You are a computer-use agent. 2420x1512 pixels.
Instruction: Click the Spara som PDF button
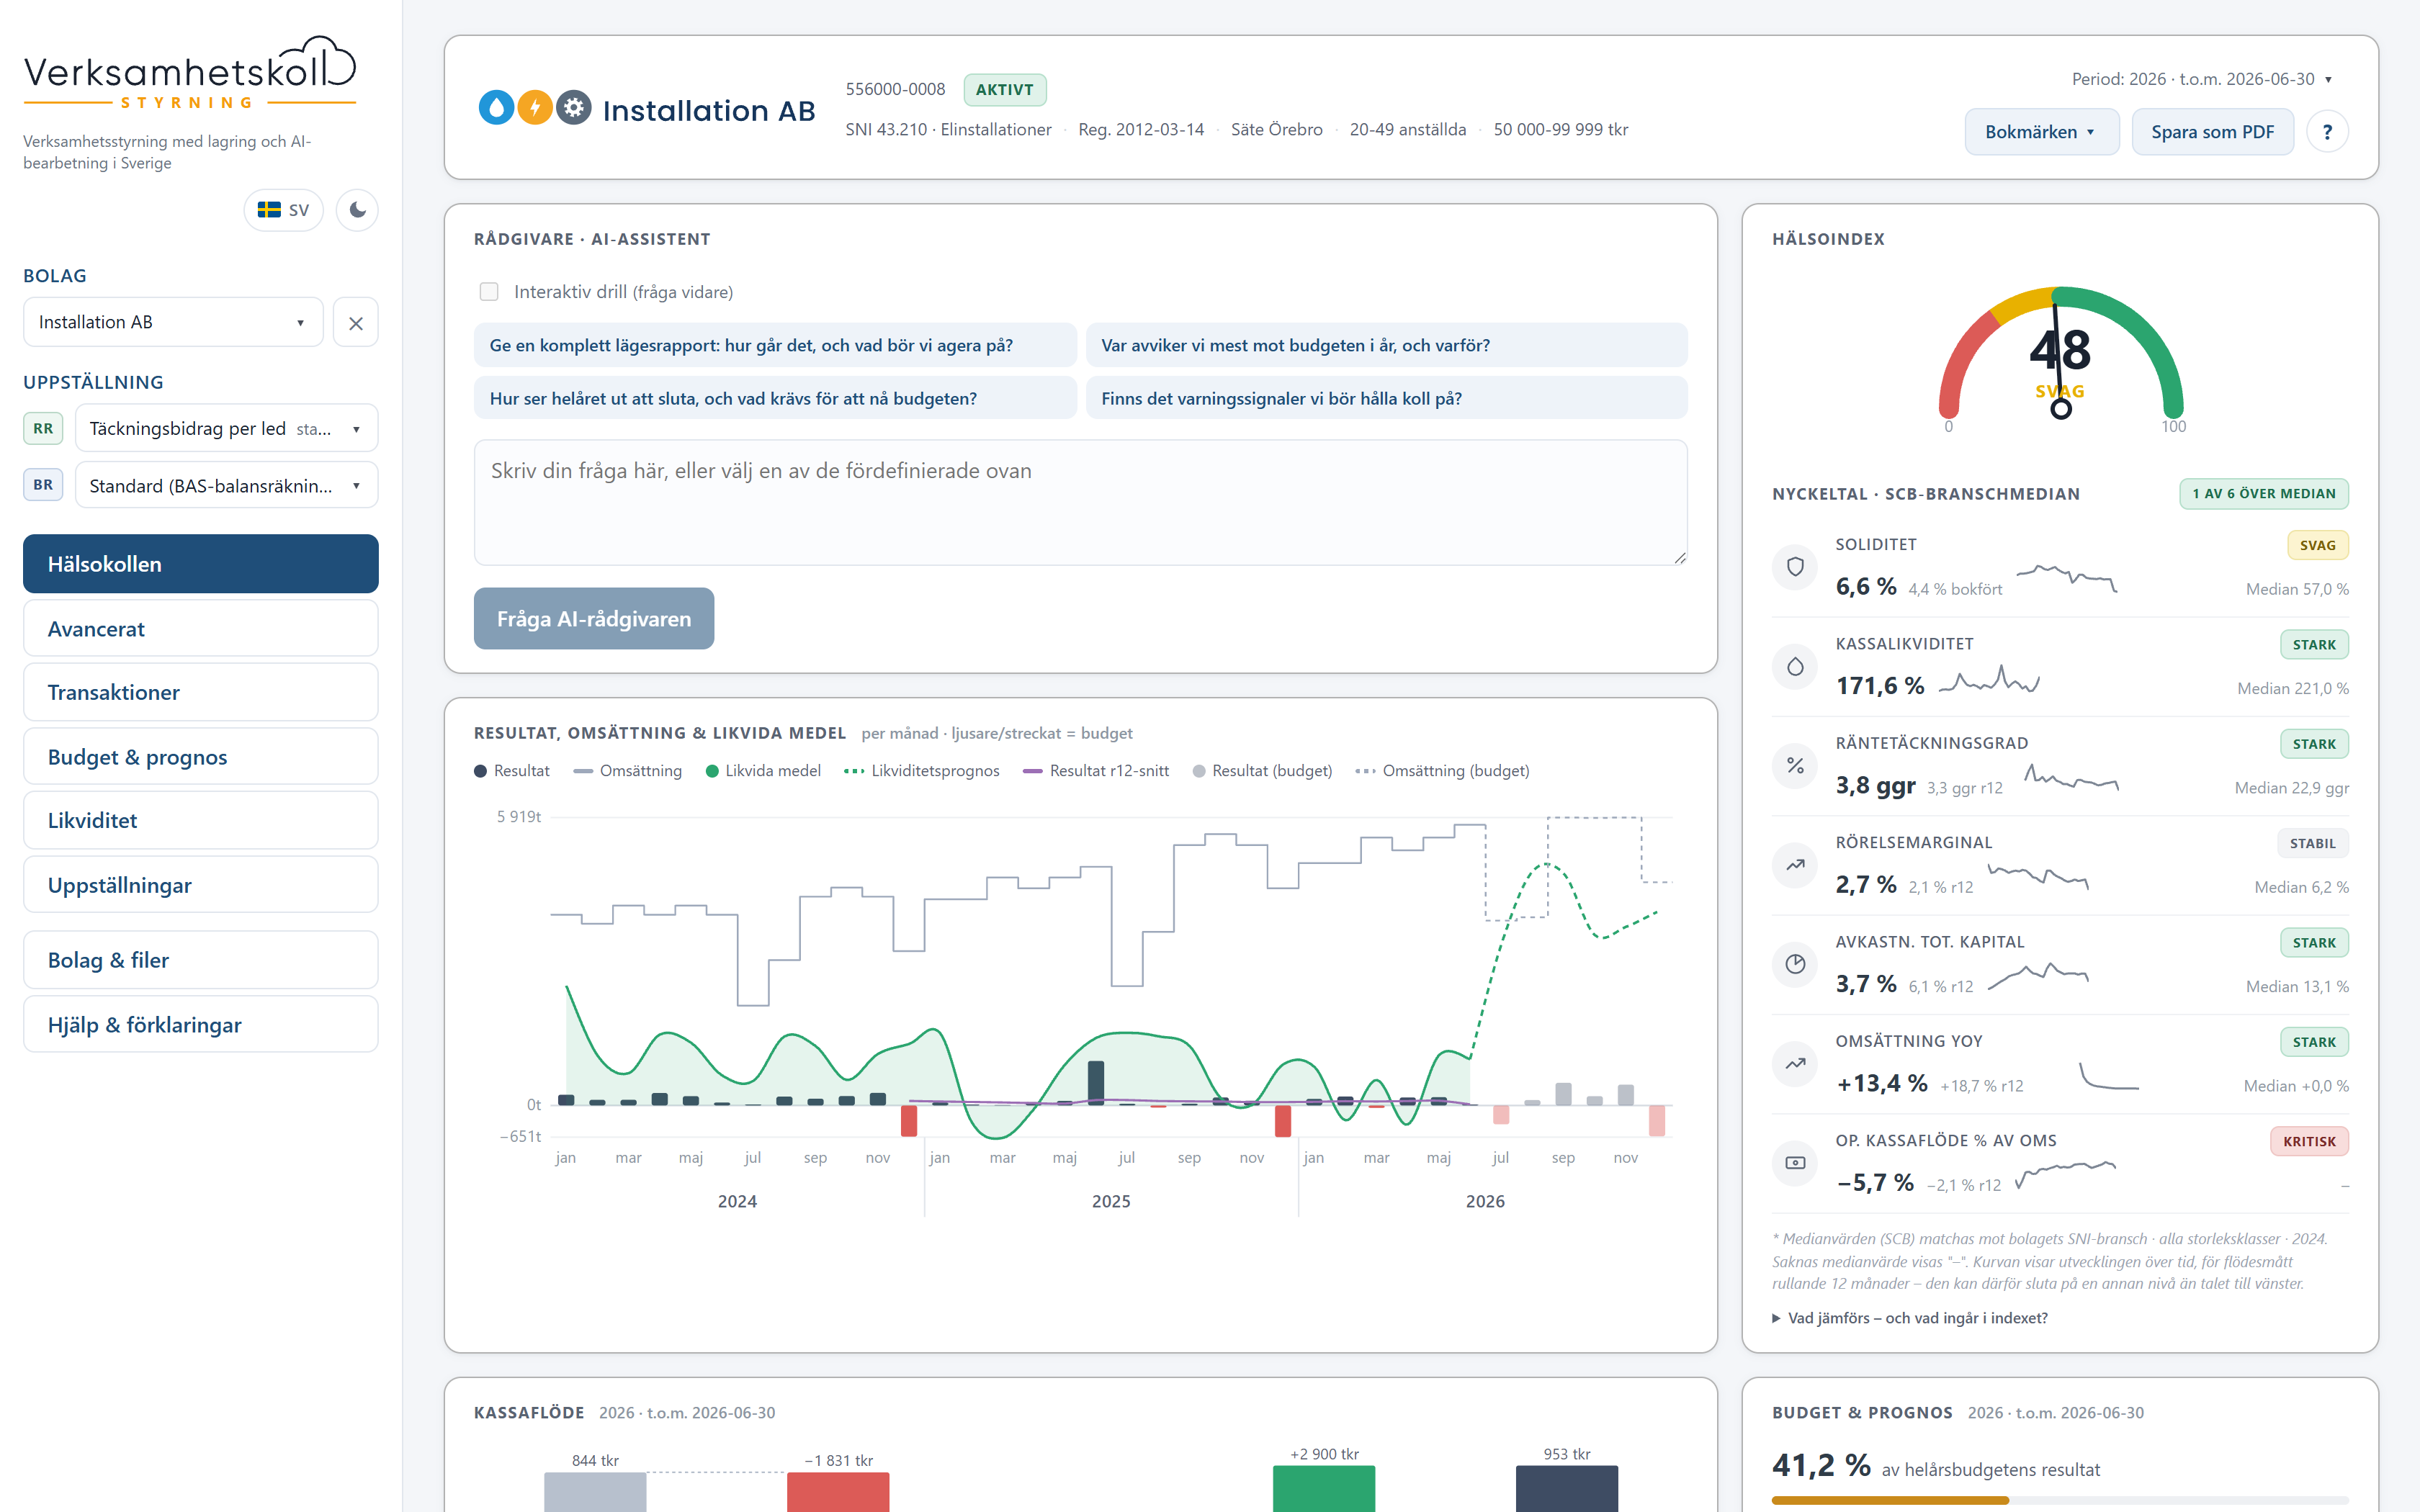tap(2212, 132)
